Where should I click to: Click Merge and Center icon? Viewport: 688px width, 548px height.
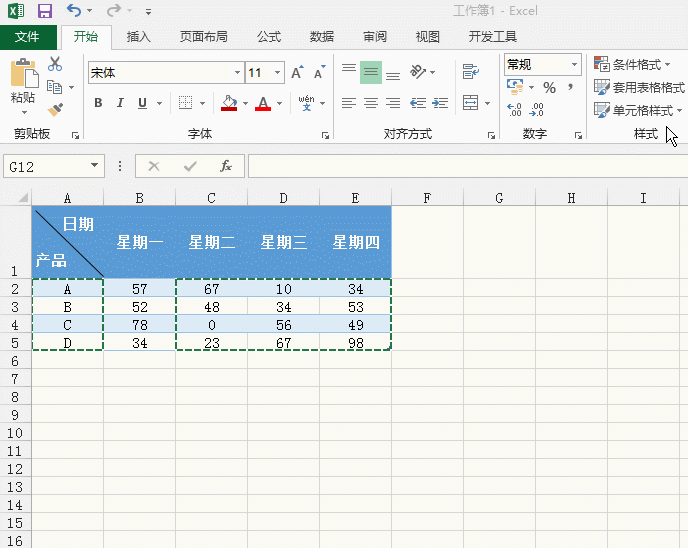470,103
